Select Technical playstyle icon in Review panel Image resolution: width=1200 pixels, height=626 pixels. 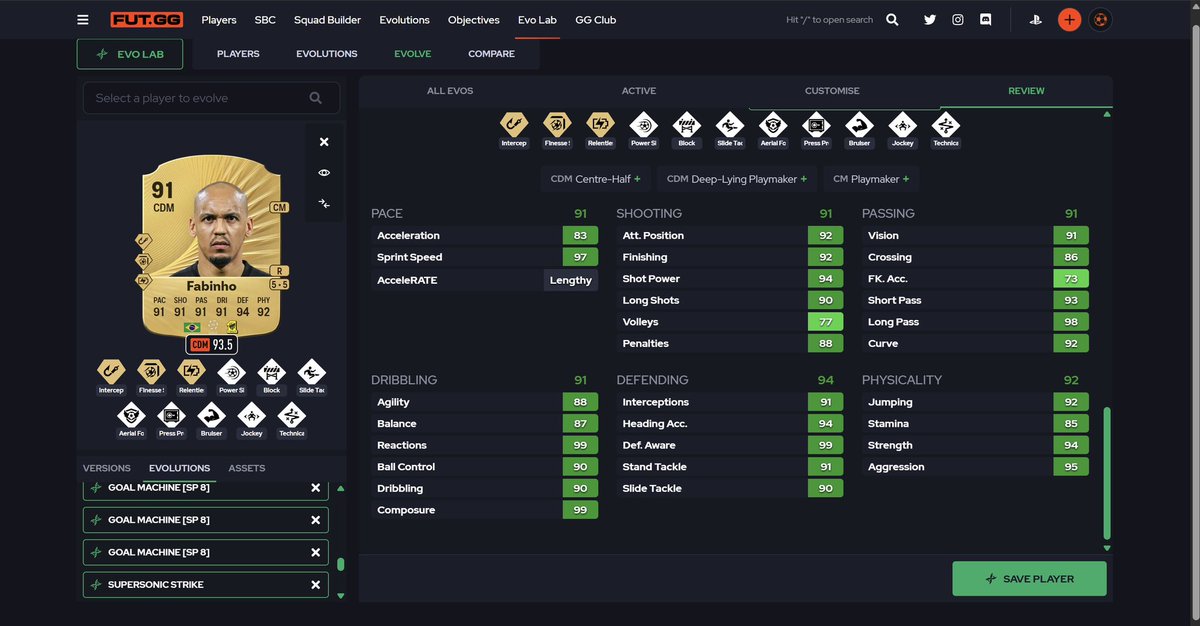tap(945, 126)
